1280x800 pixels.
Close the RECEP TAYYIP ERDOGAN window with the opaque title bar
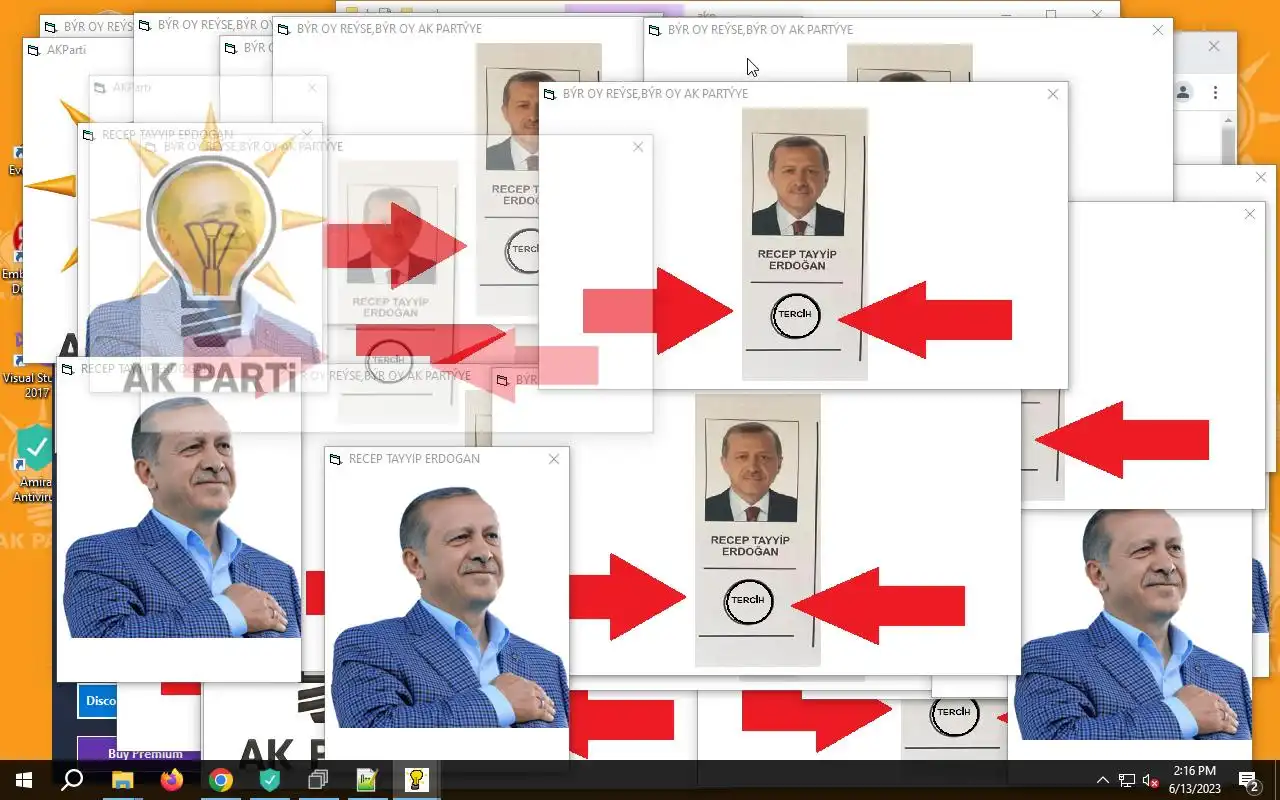coord(554,459)
